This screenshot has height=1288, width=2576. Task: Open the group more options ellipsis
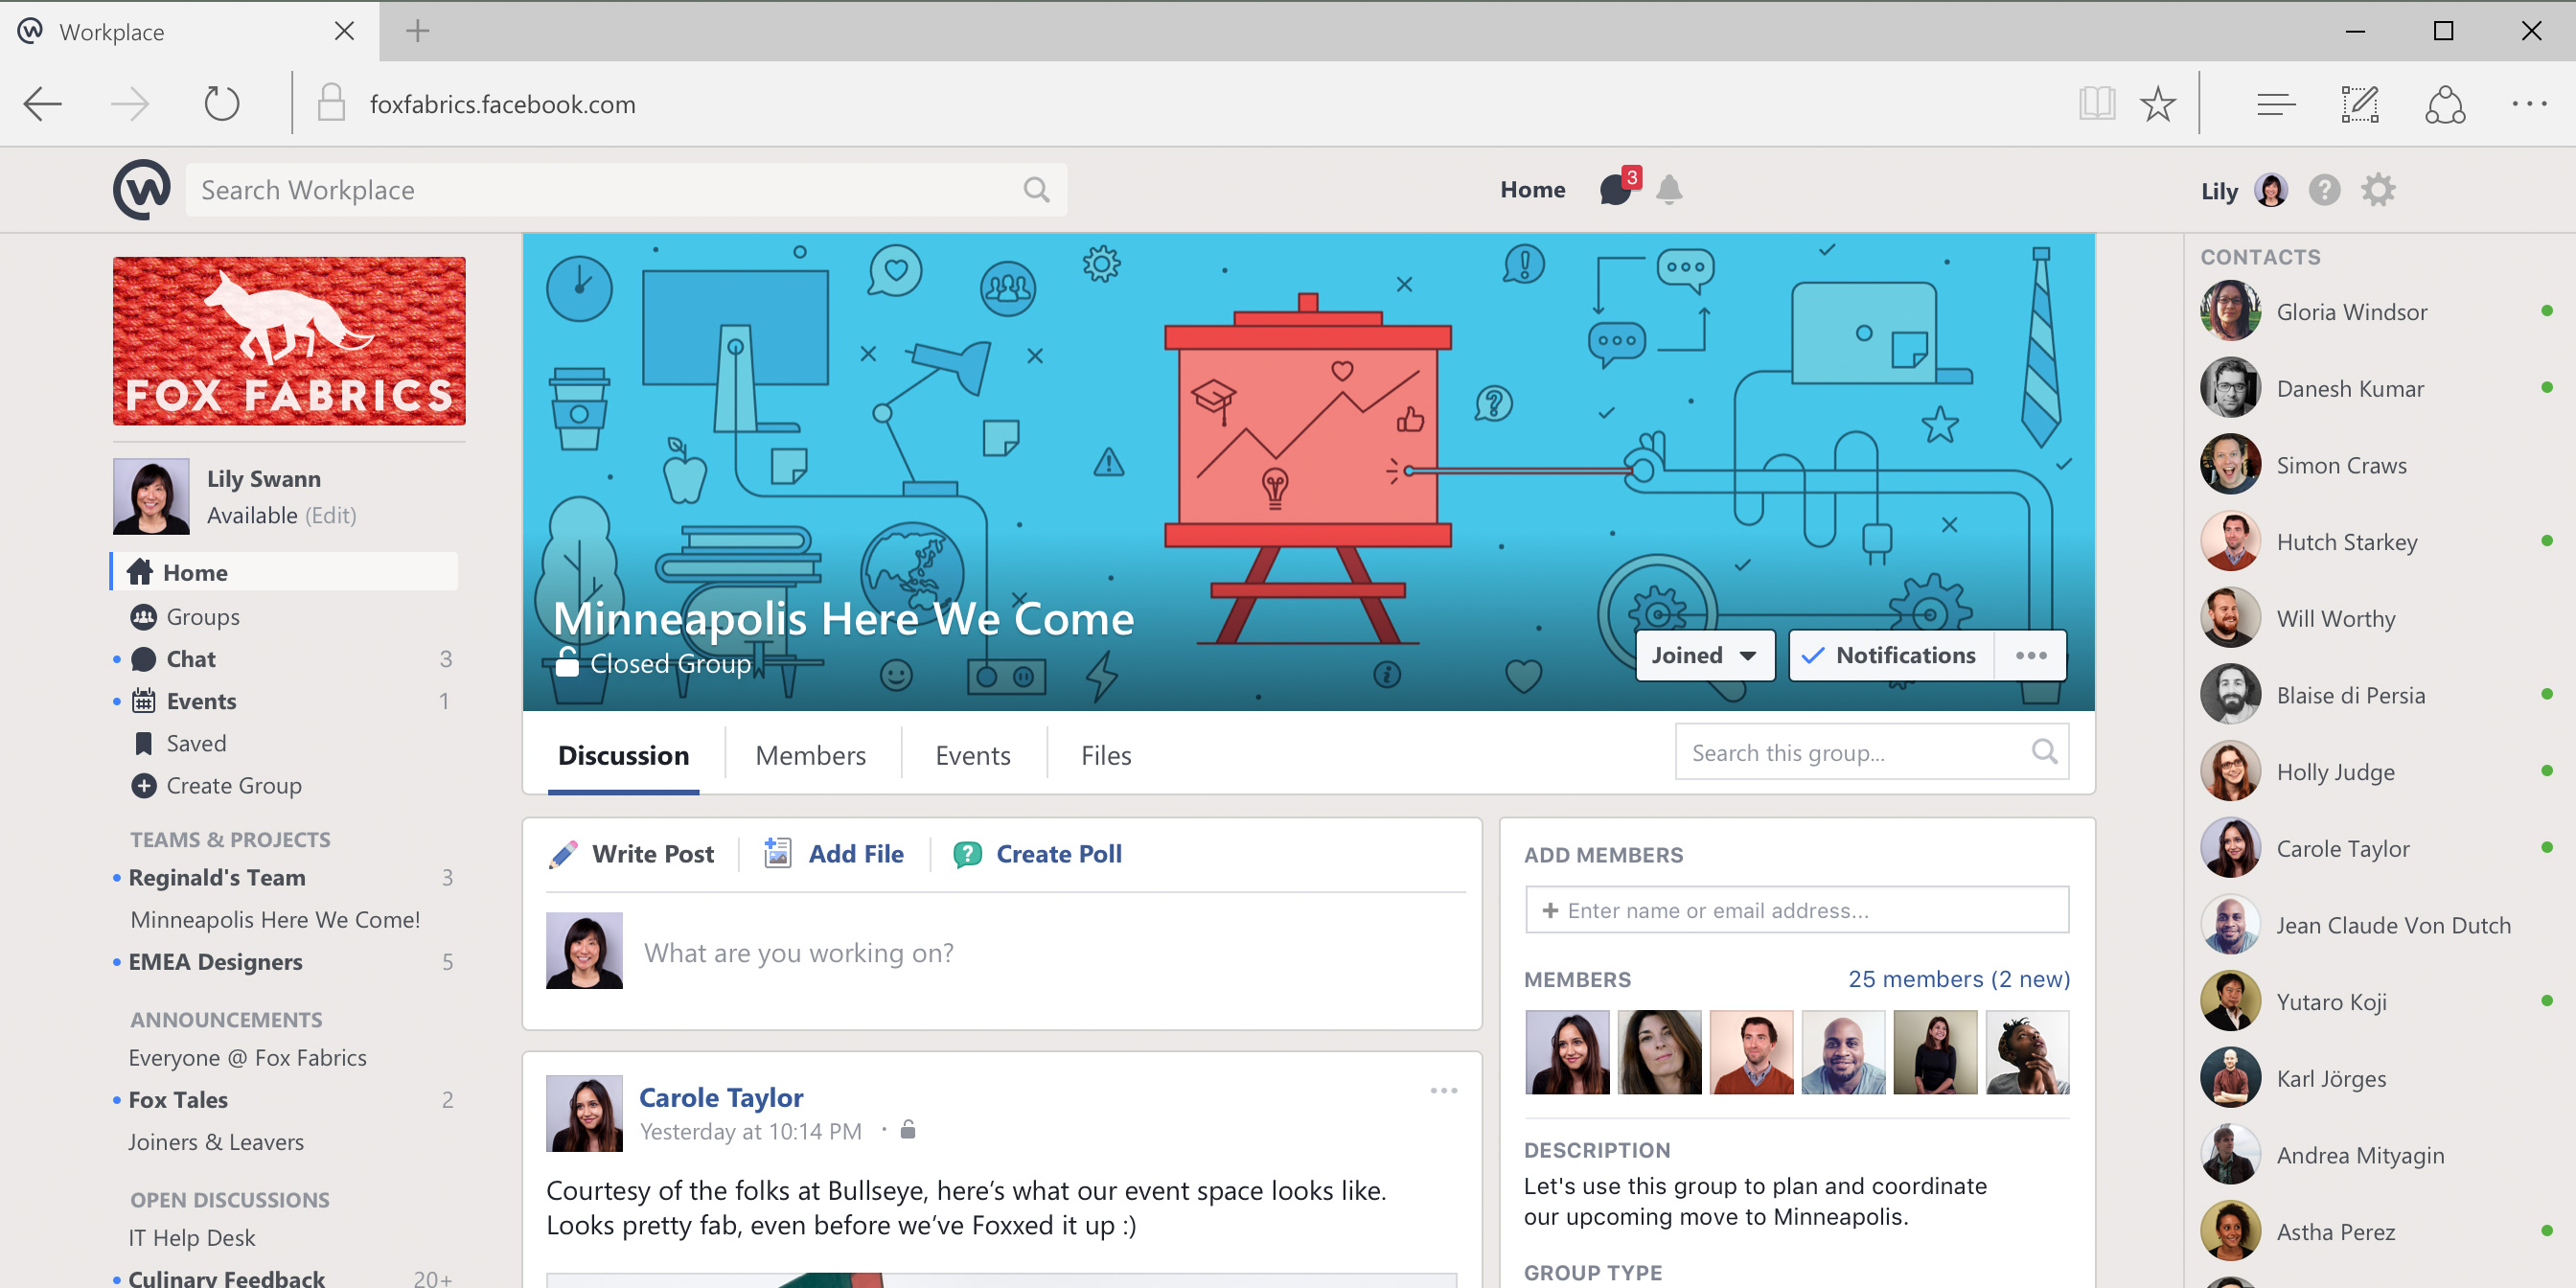(x=2031, y=655)
